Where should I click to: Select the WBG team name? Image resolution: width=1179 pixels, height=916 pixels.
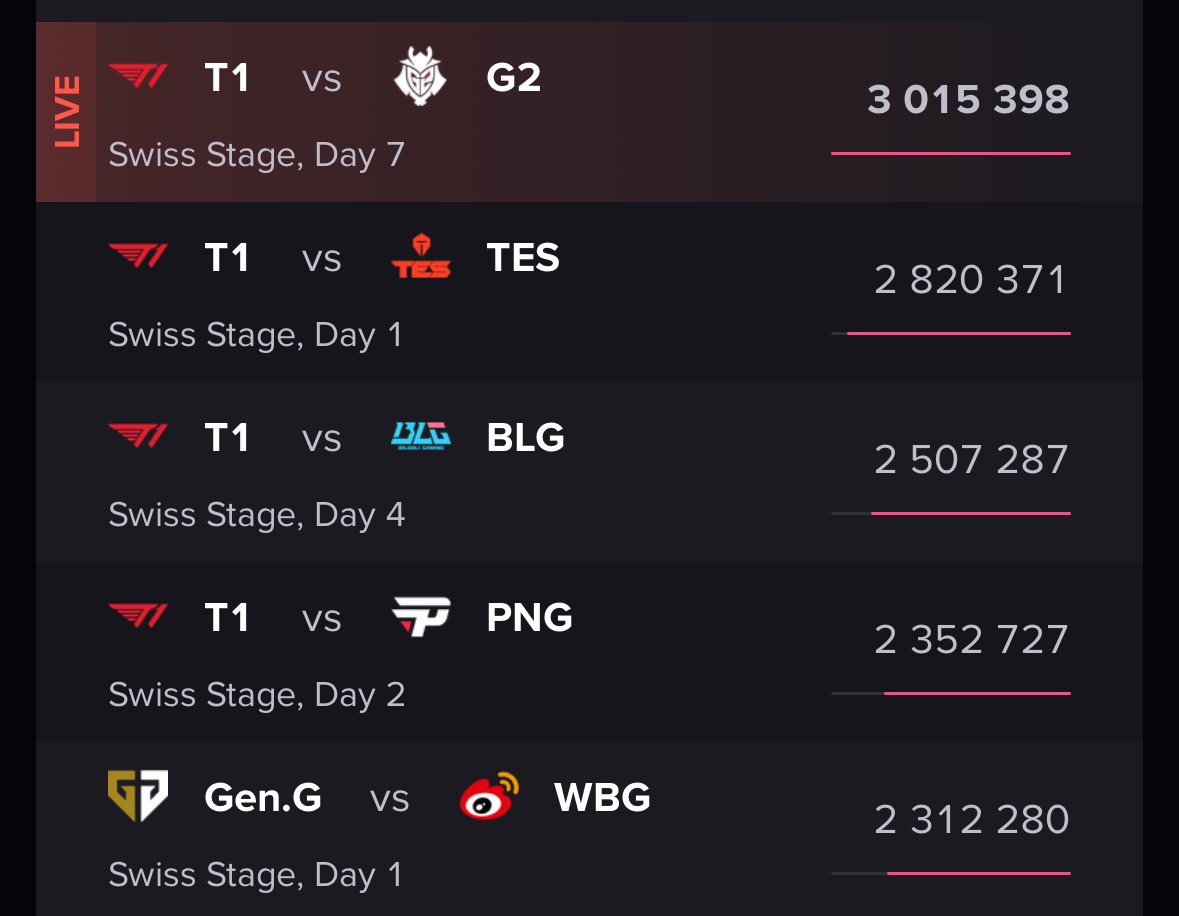coord(602,797)
